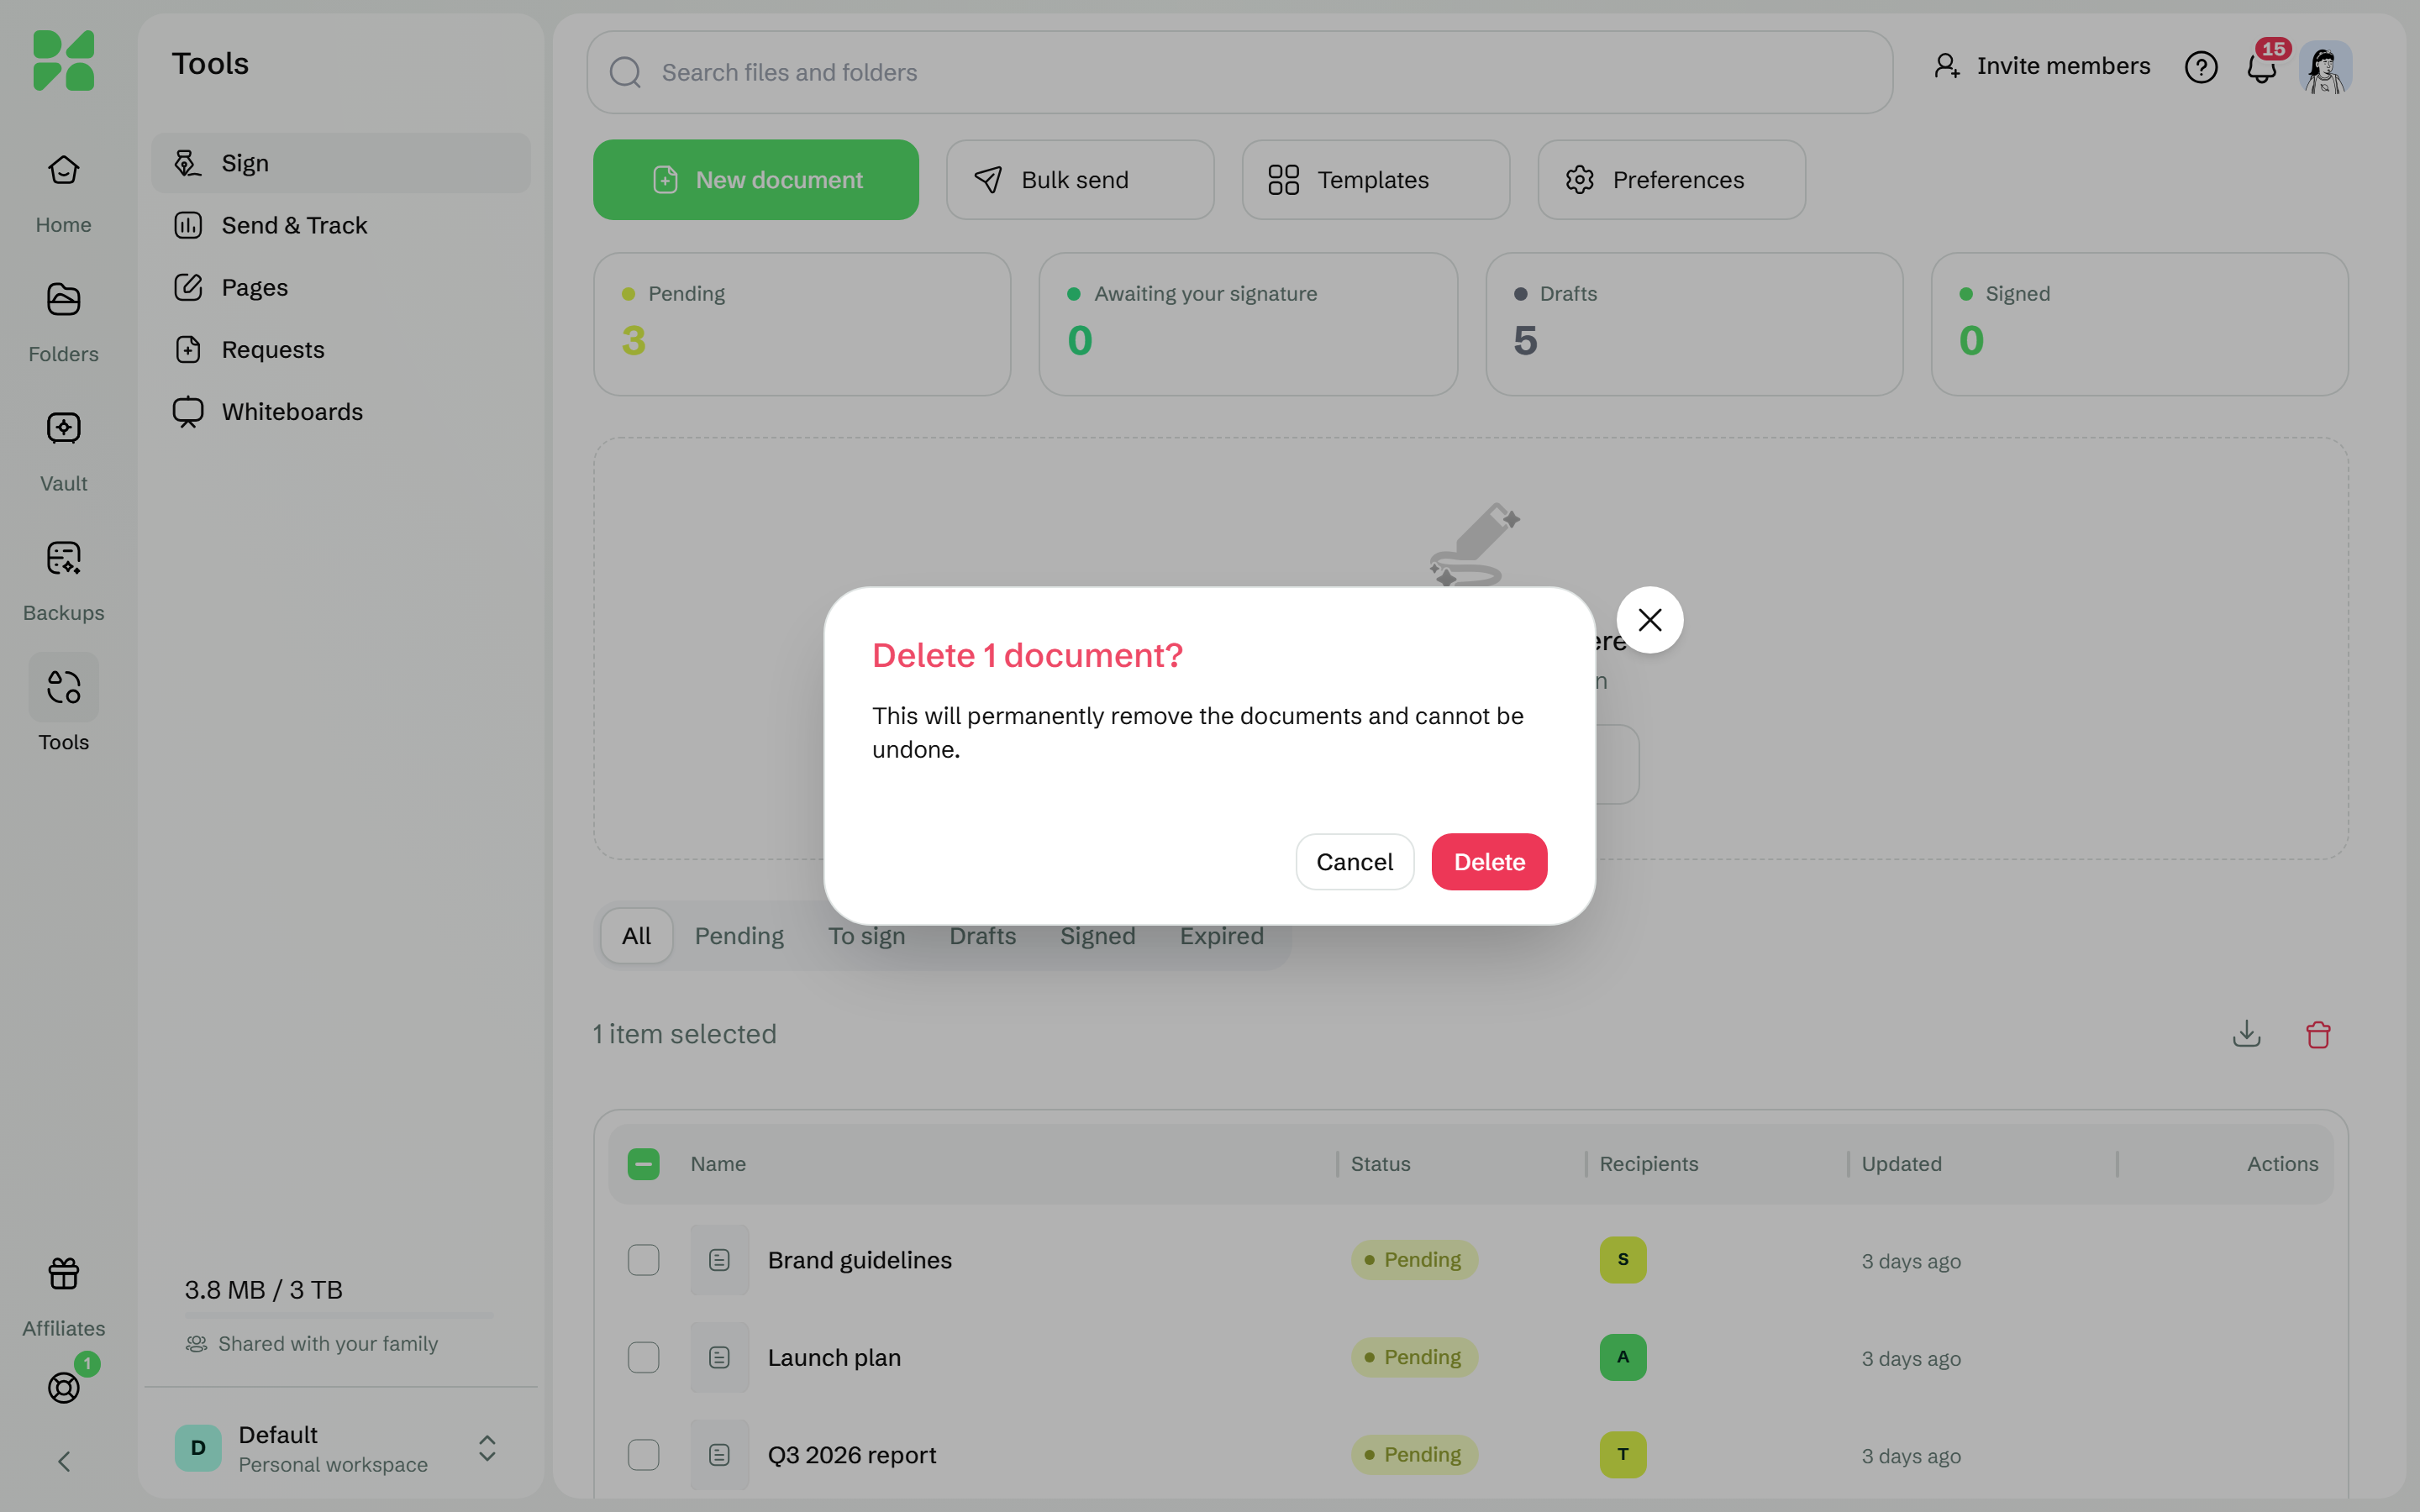
Task: Click recipient badge S
Action: coord(1622,1260)
